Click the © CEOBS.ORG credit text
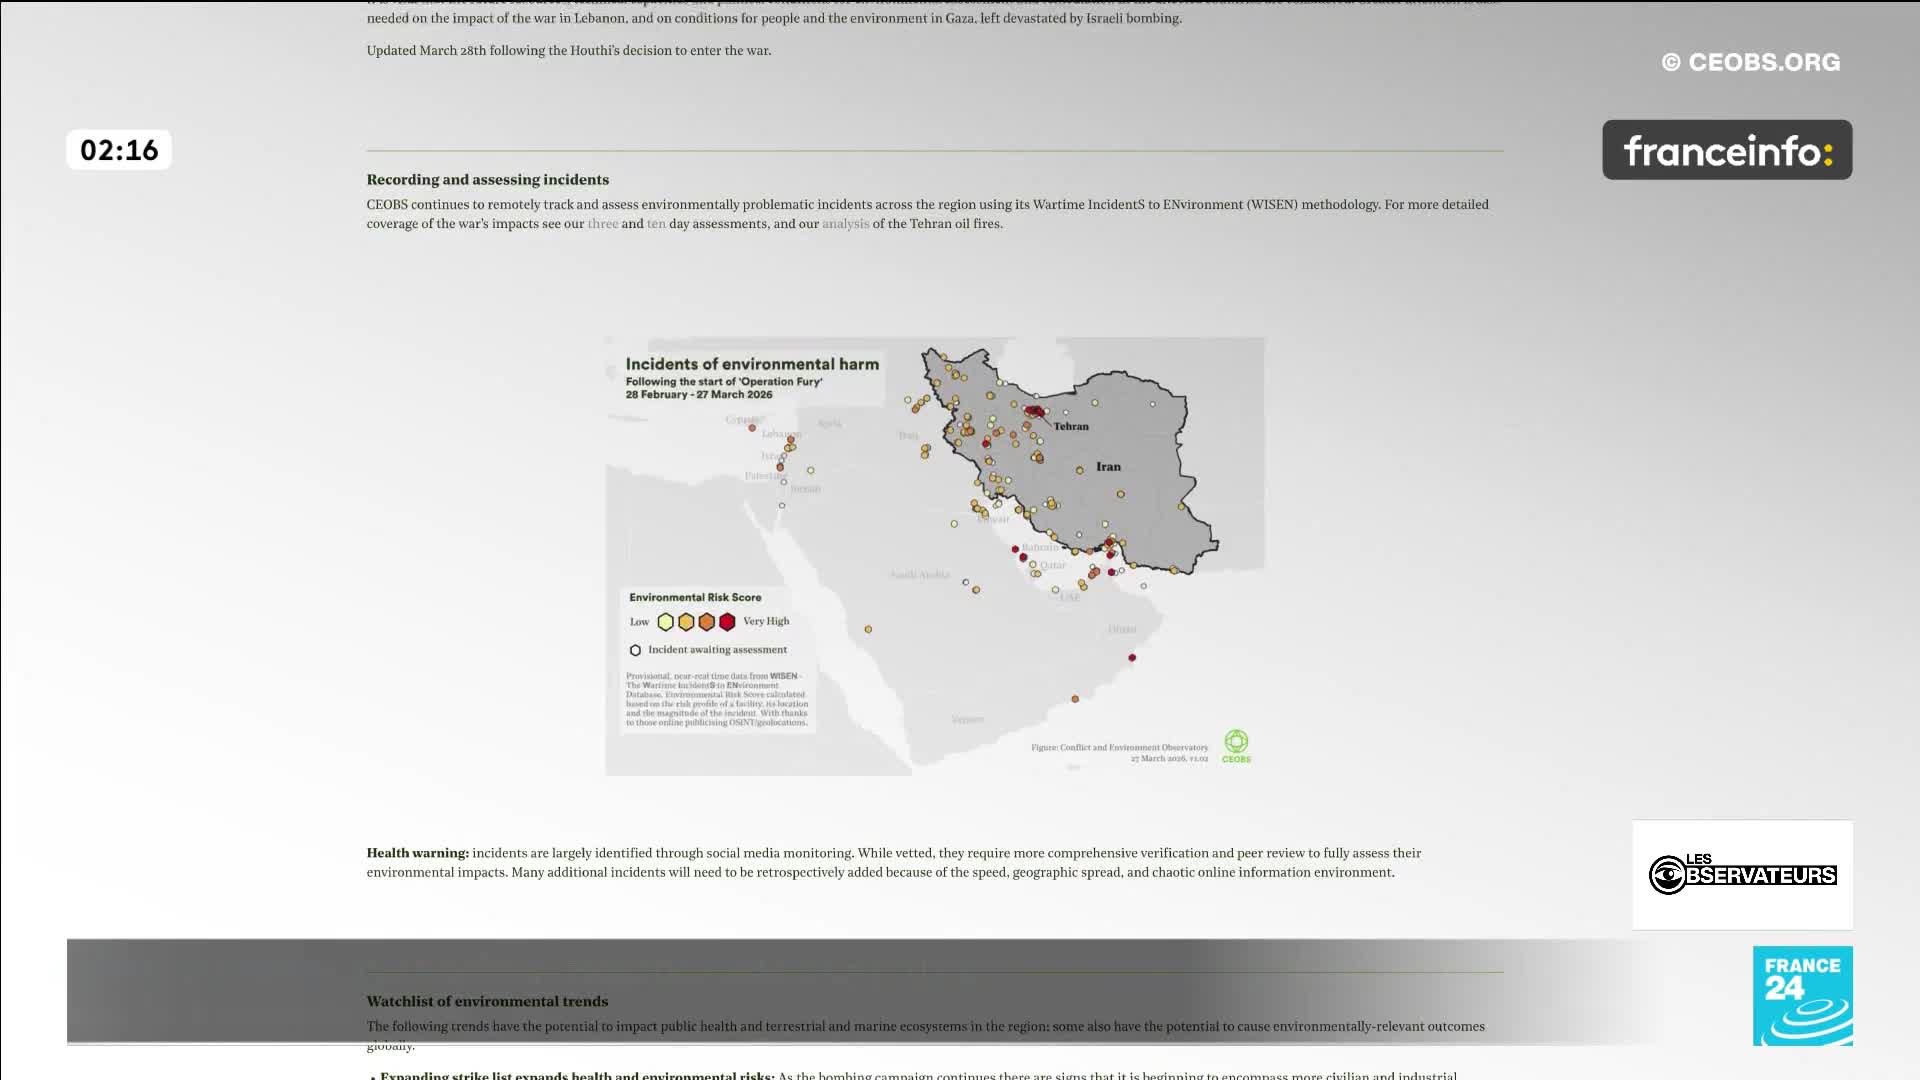Screen dimensions: 1920x1080 click(1750, 62)
